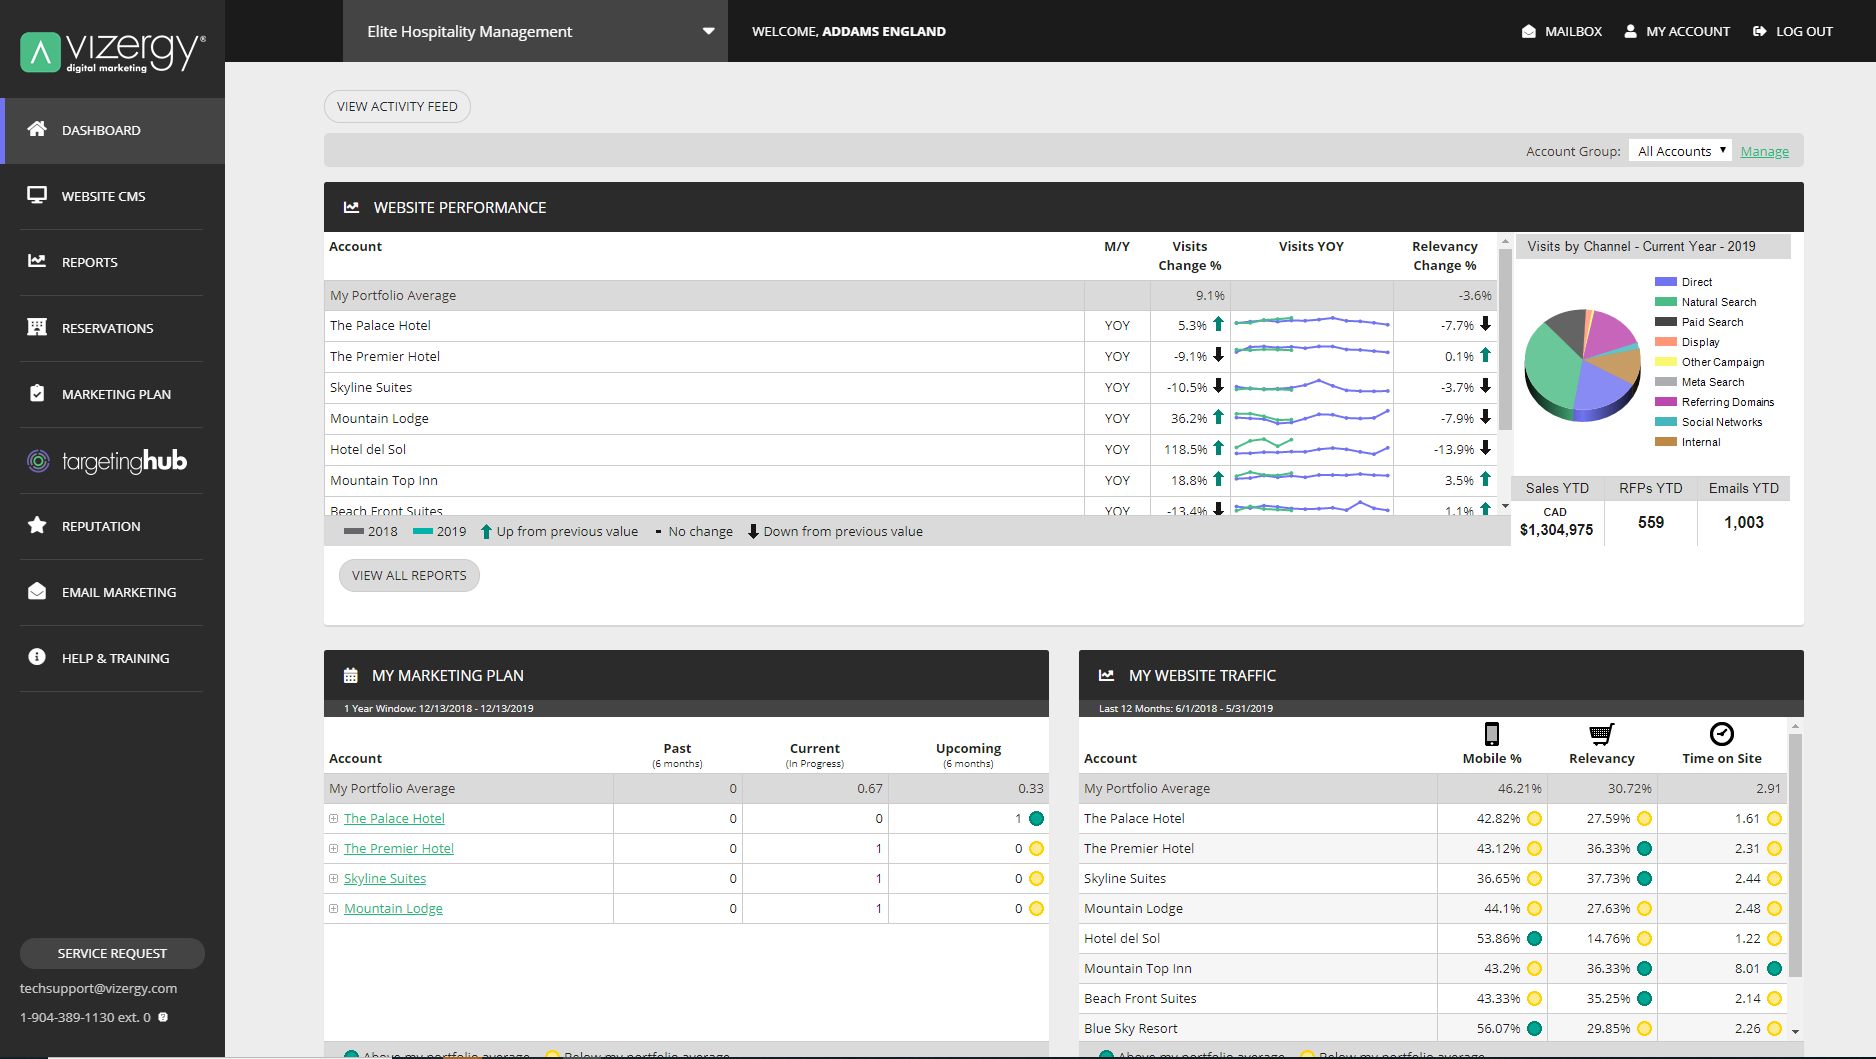Click the Reputation star icon

[x=37, y=525]
